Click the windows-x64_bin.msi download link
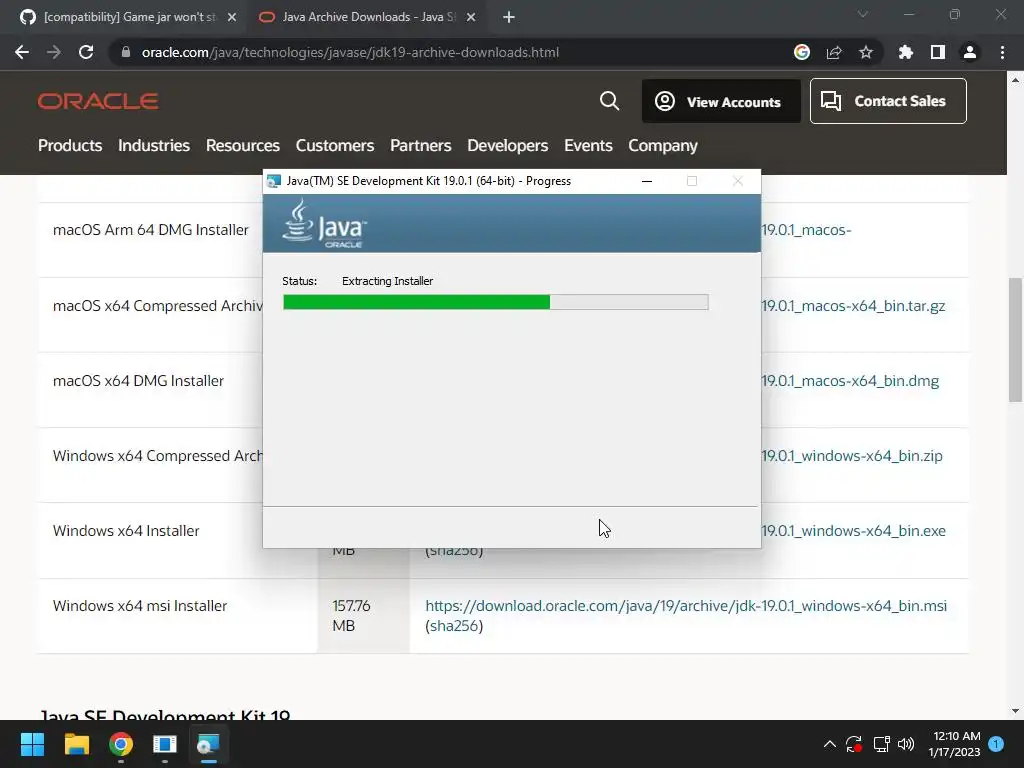 click(x=686, y=605)
